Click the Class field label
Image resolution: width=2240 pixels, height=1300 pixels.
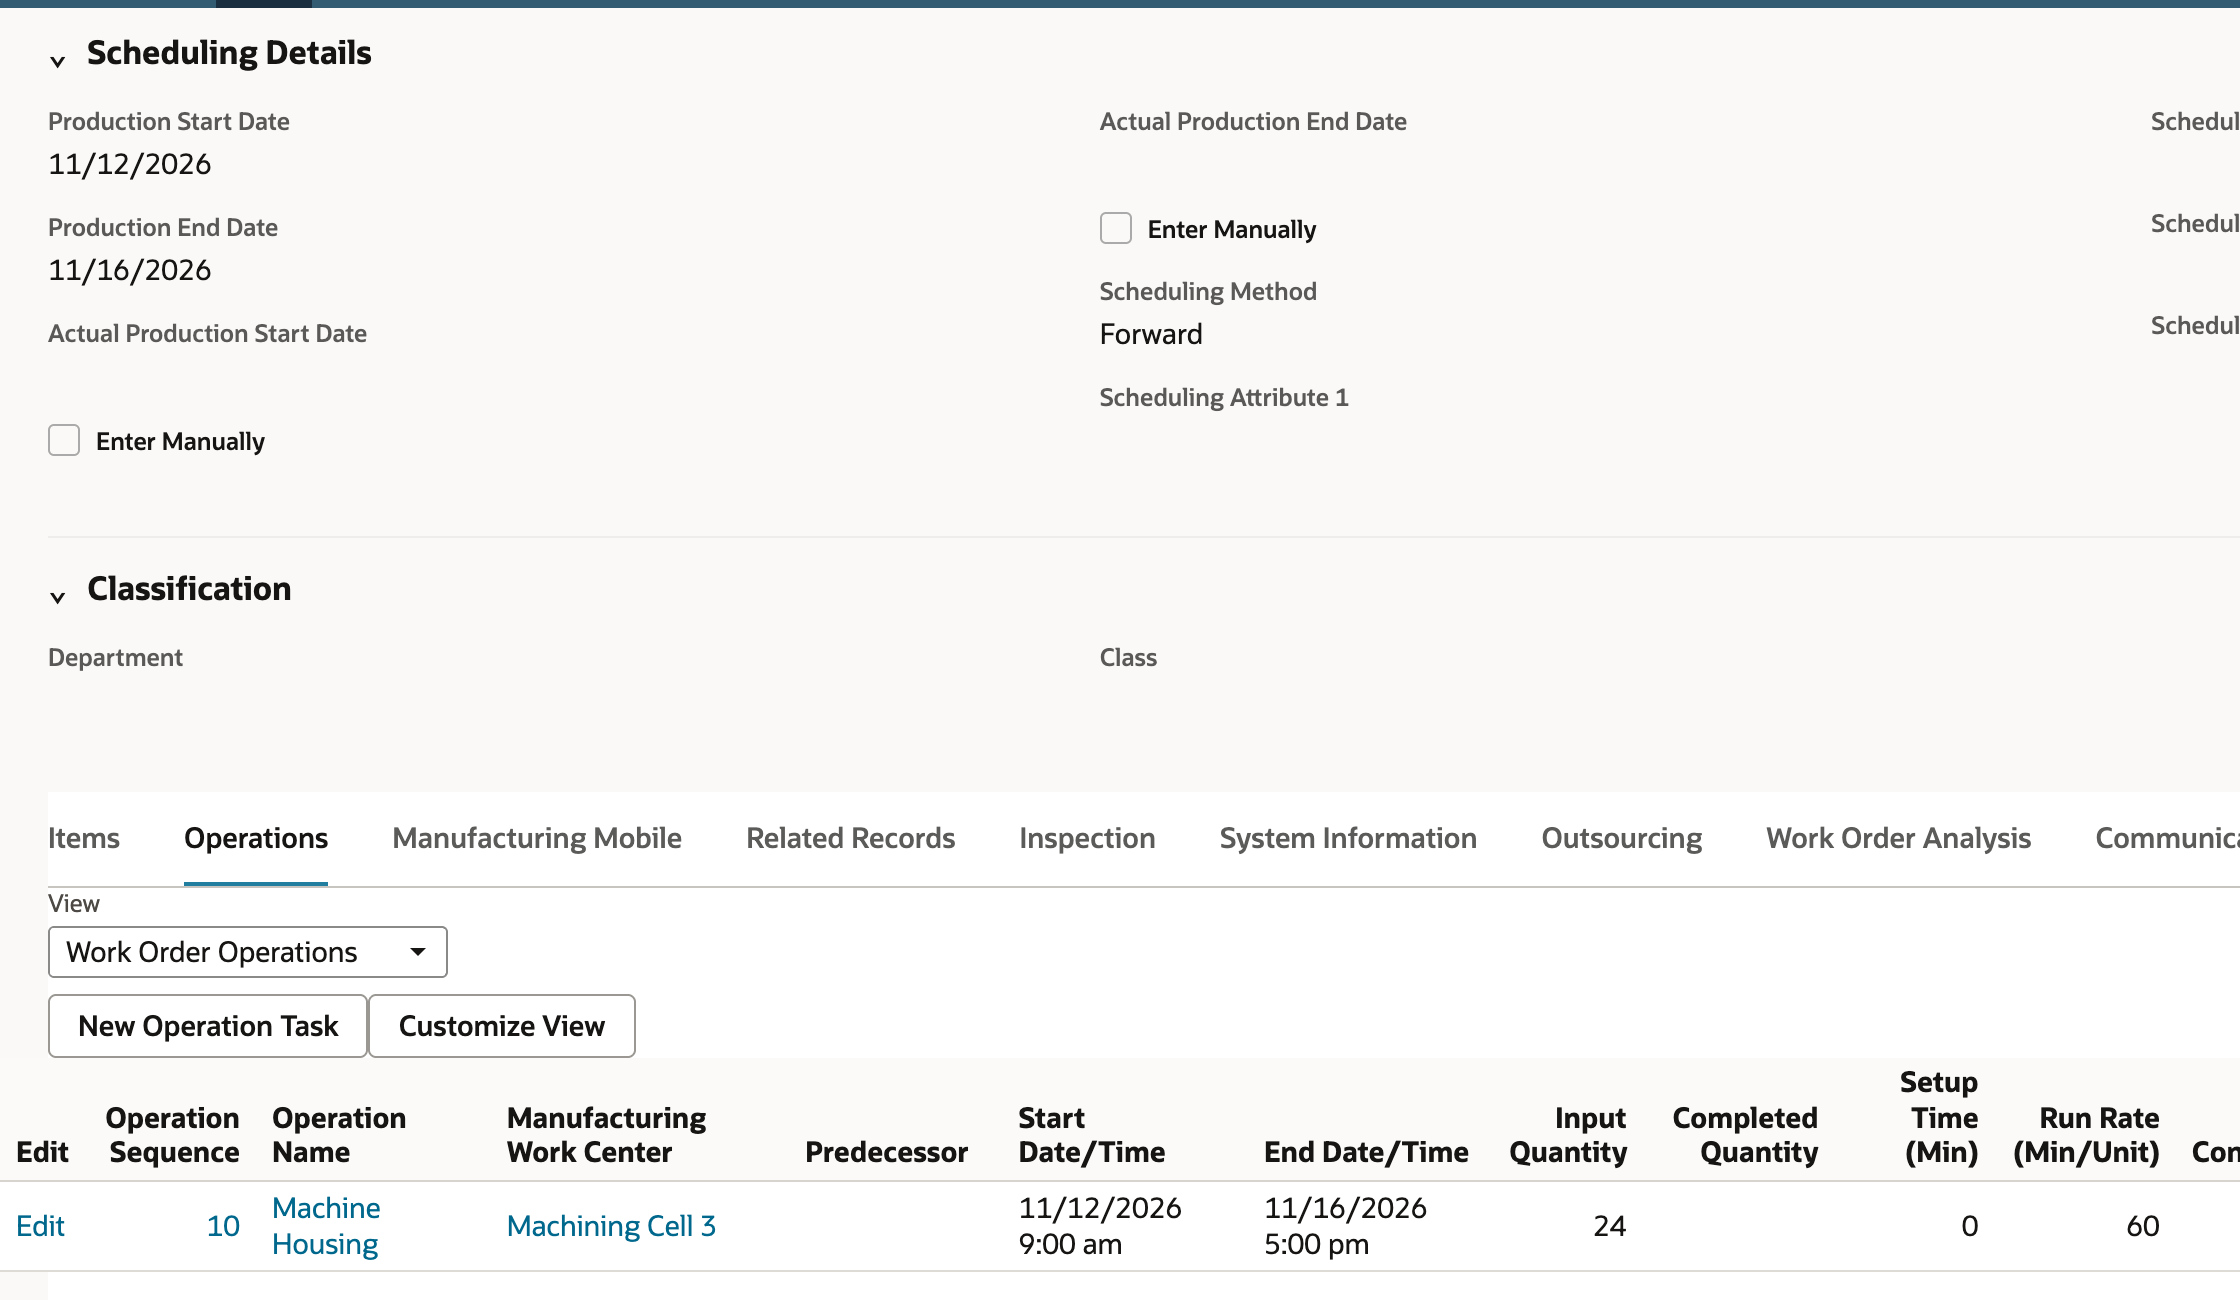pos(1128,658)
